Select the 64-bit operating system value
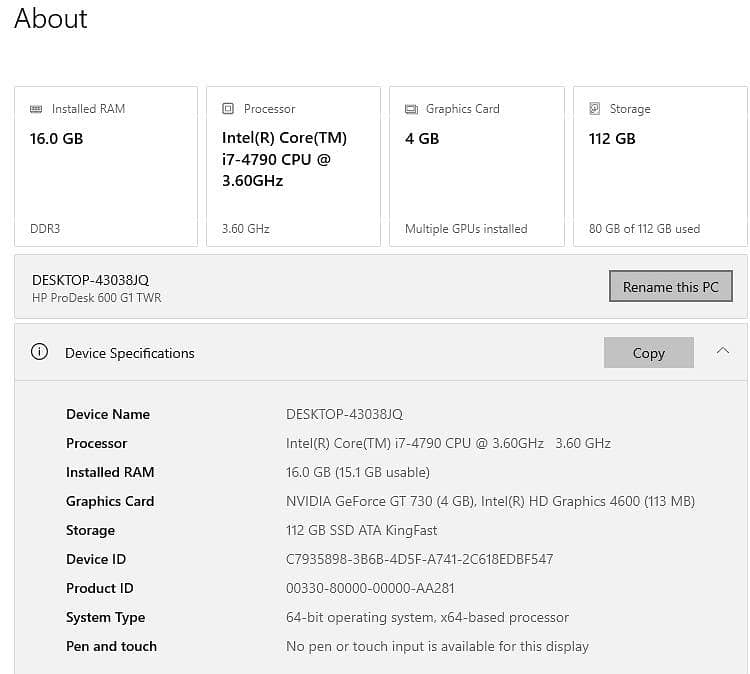 click(428, 618)
